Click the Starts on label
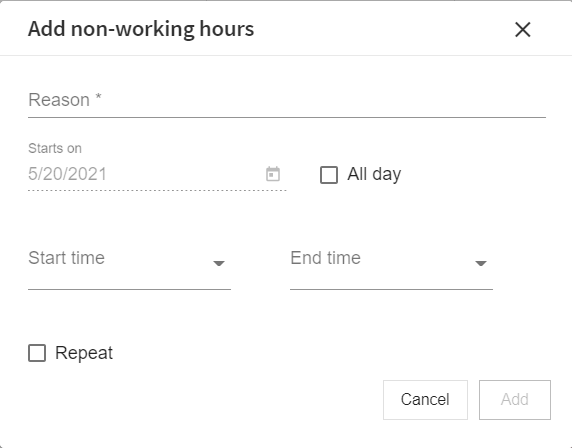This screenshot has height=448, width=572. click(x=55, y=148)
